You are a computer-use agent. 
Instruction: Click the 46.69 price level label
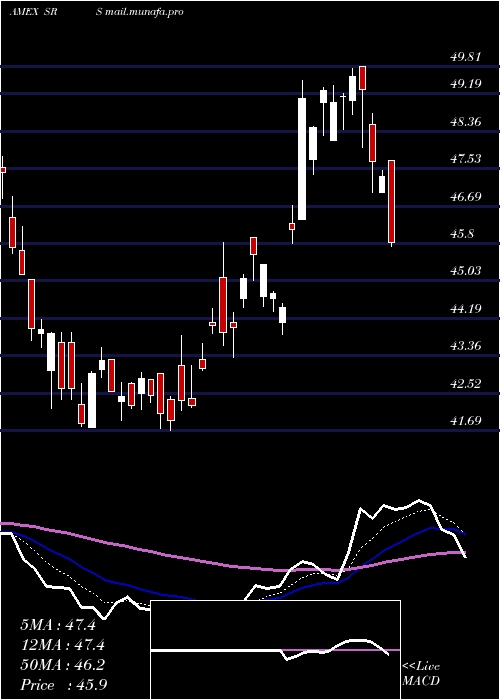click(464, 196)
